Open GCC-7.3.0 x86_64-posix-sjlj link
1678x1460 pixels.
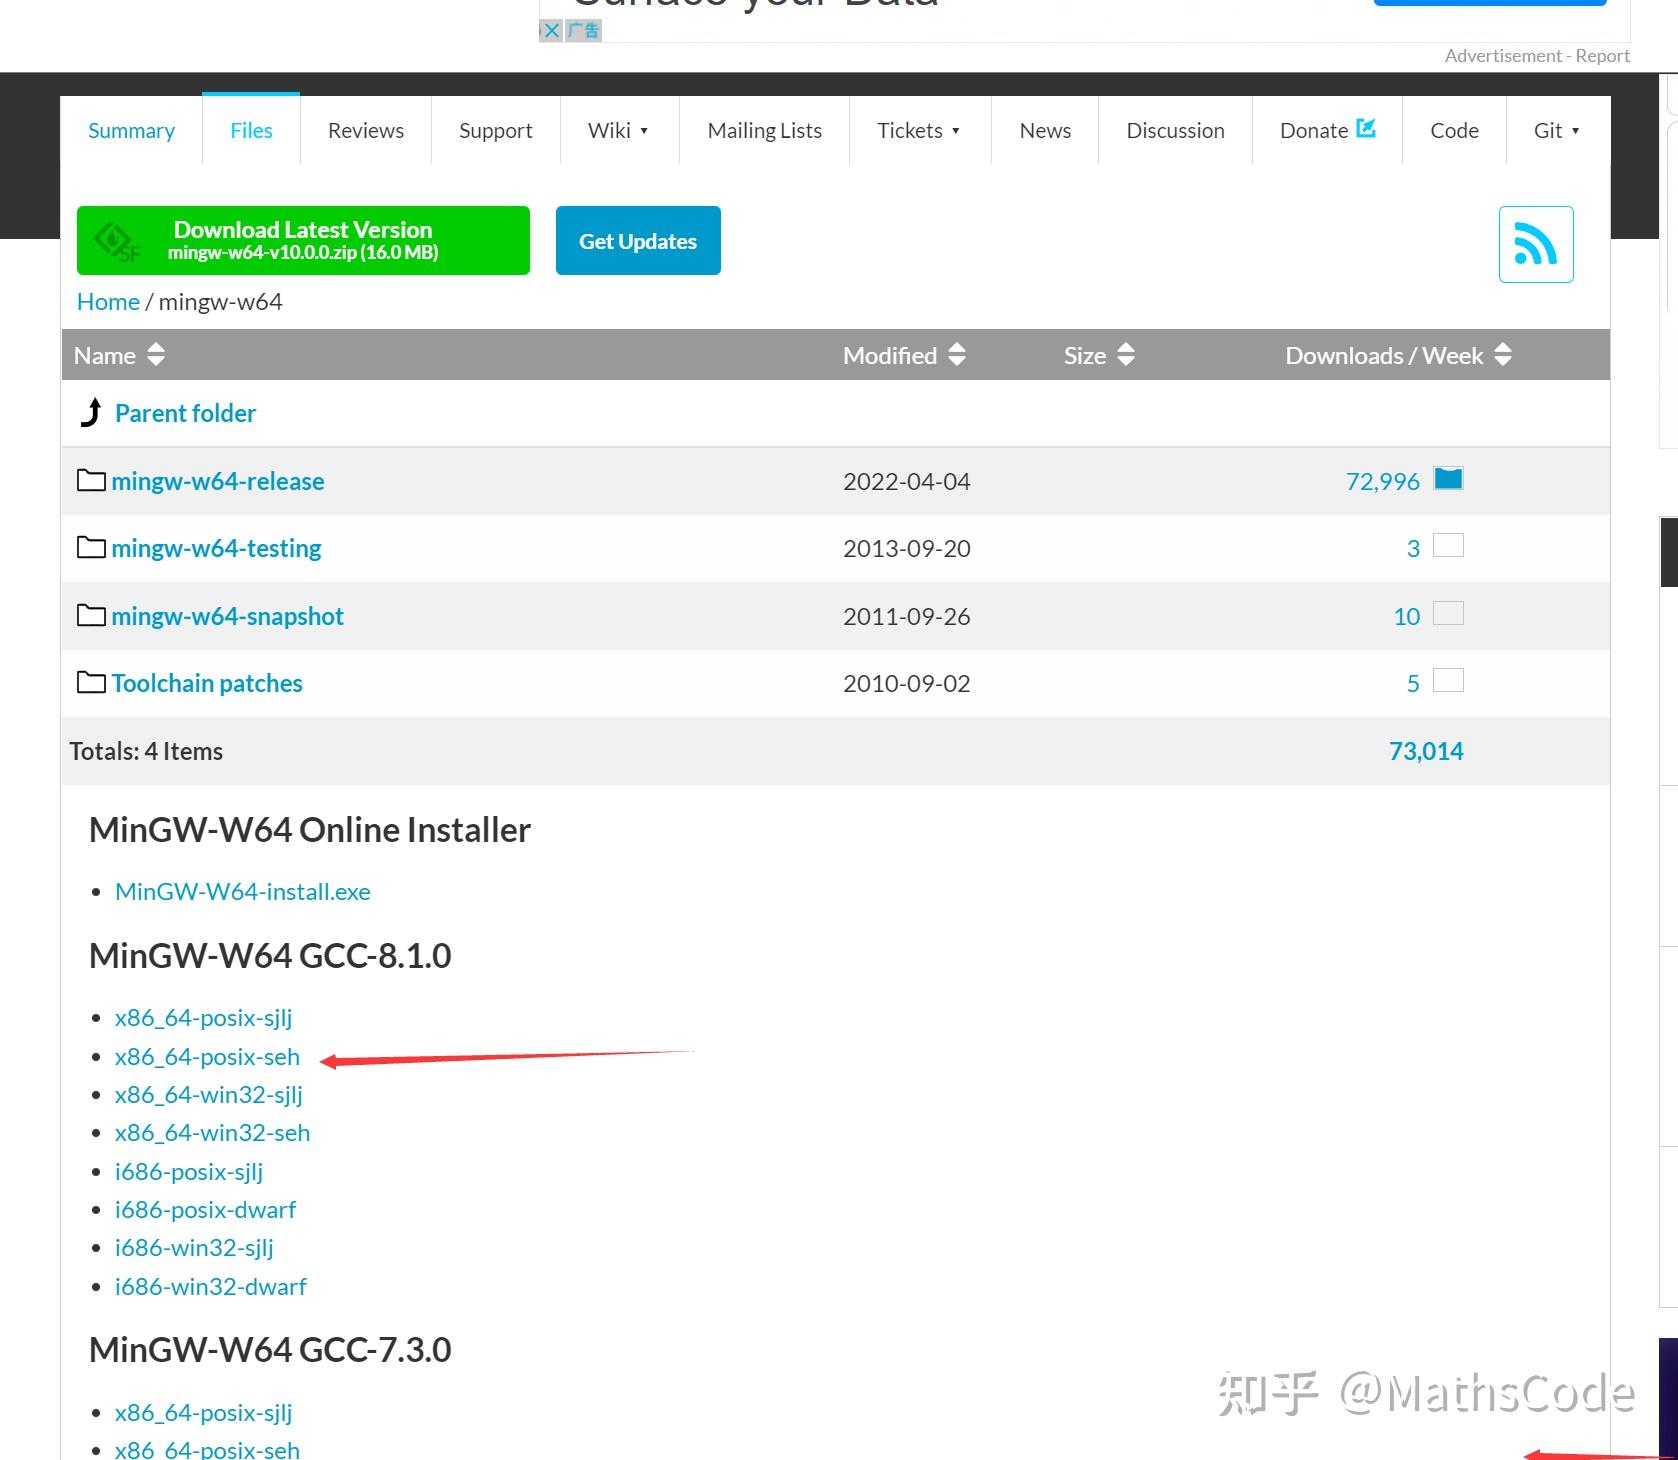pyautogui.click(x=203, y=1412)
